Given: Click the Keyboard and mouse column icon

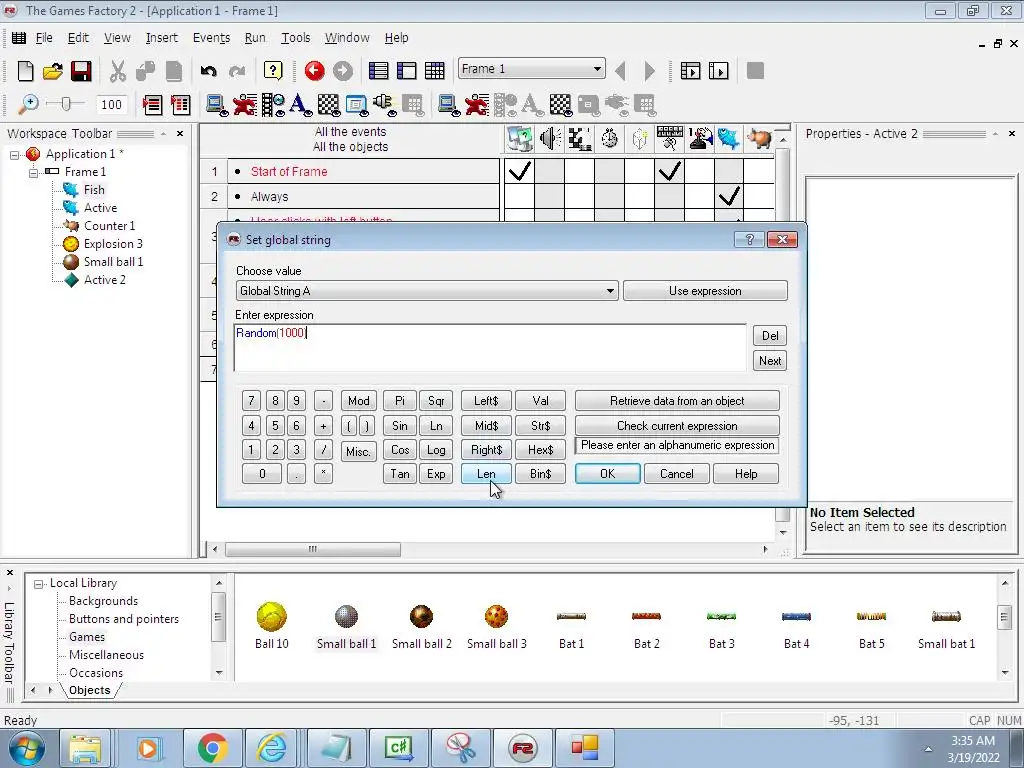Looking at the screenshot, I should tap(669, 138).
